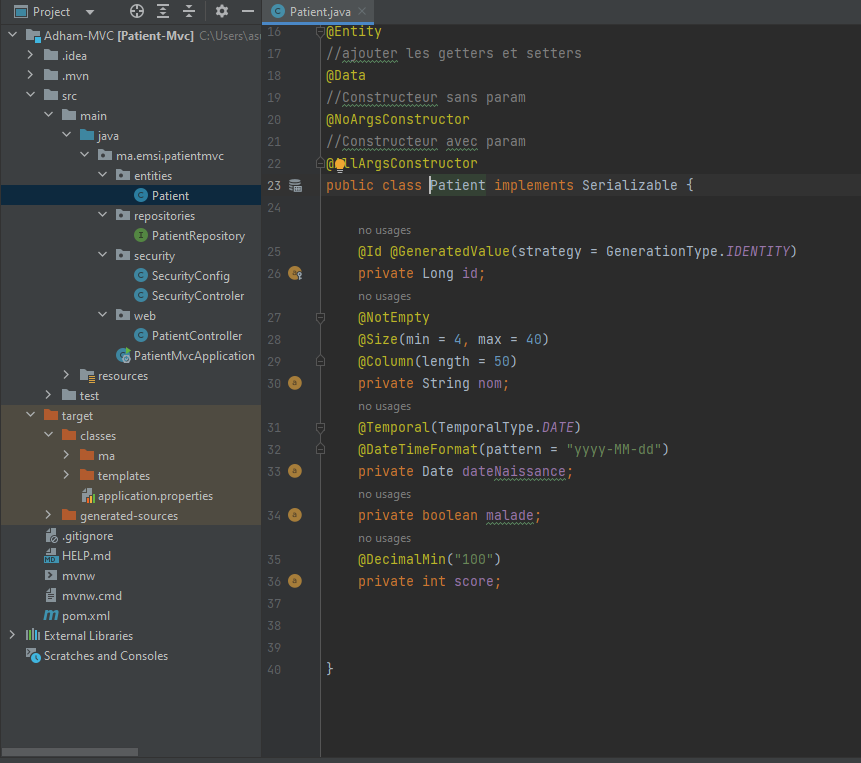The height and width of the screenshot is (763, 861).
Task: Open Project panel settings gear
Action: [x=222, y=11]
